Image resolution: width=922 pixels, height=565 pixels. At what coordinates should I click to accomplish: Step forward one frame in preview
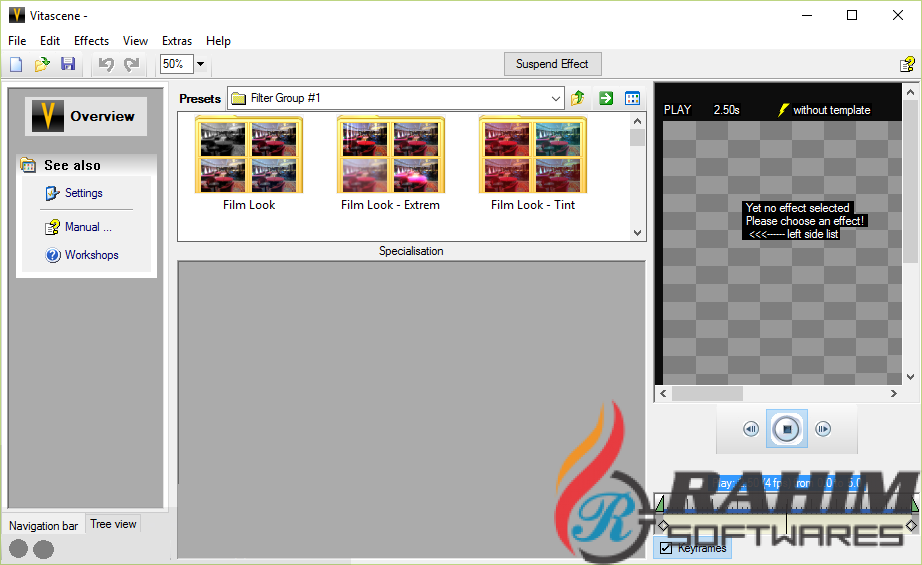pos(823,429)
